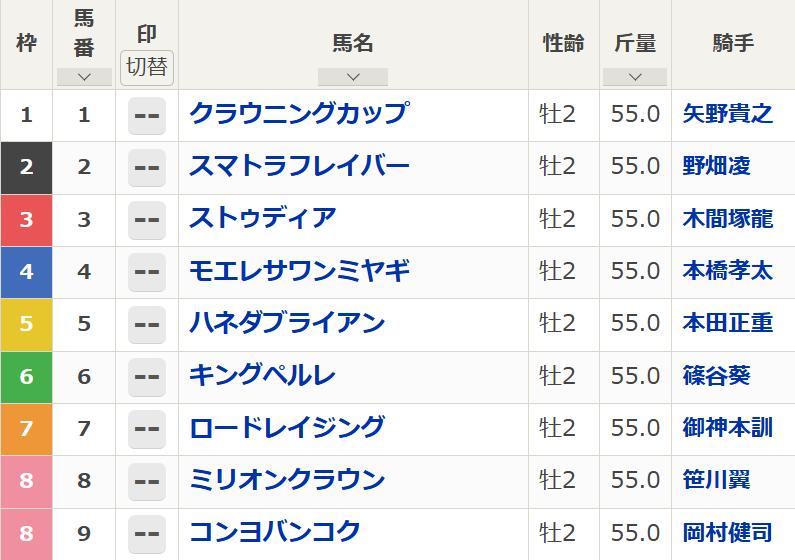Image resolution: width=795 pixels, height=560 pixels.
Task: Click the 騎手 column header
Action: [x=733, y=44]
